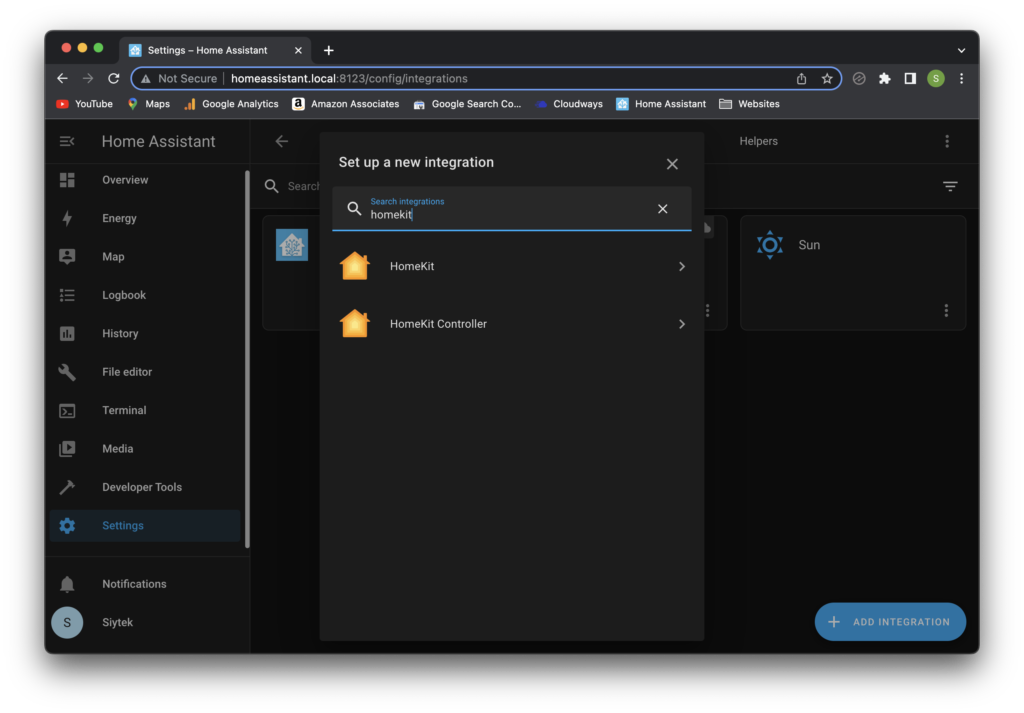
Task: Open the Overview dashboard icon in sidebar
Action: (67, 180)
